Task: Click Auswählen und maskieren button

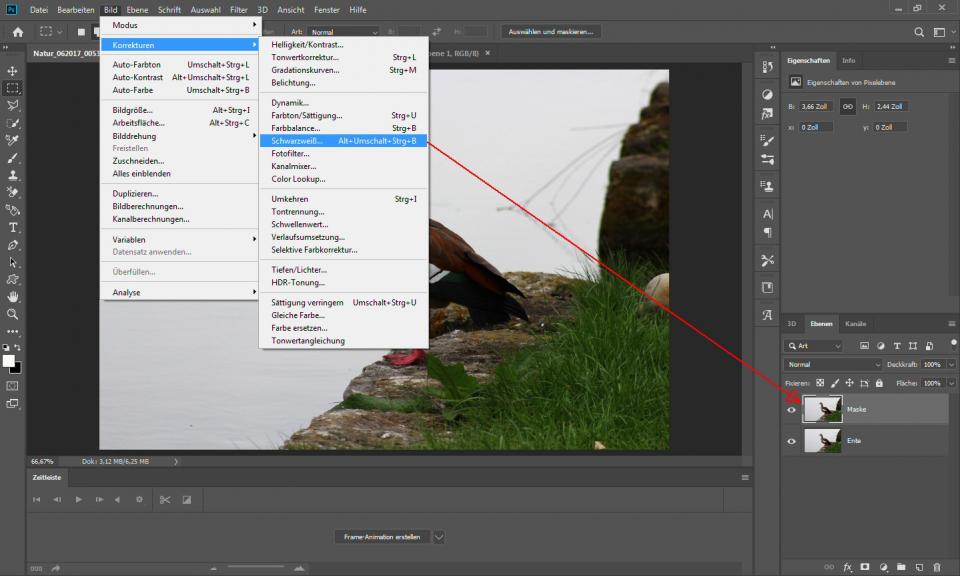Action: pos(551,31)
